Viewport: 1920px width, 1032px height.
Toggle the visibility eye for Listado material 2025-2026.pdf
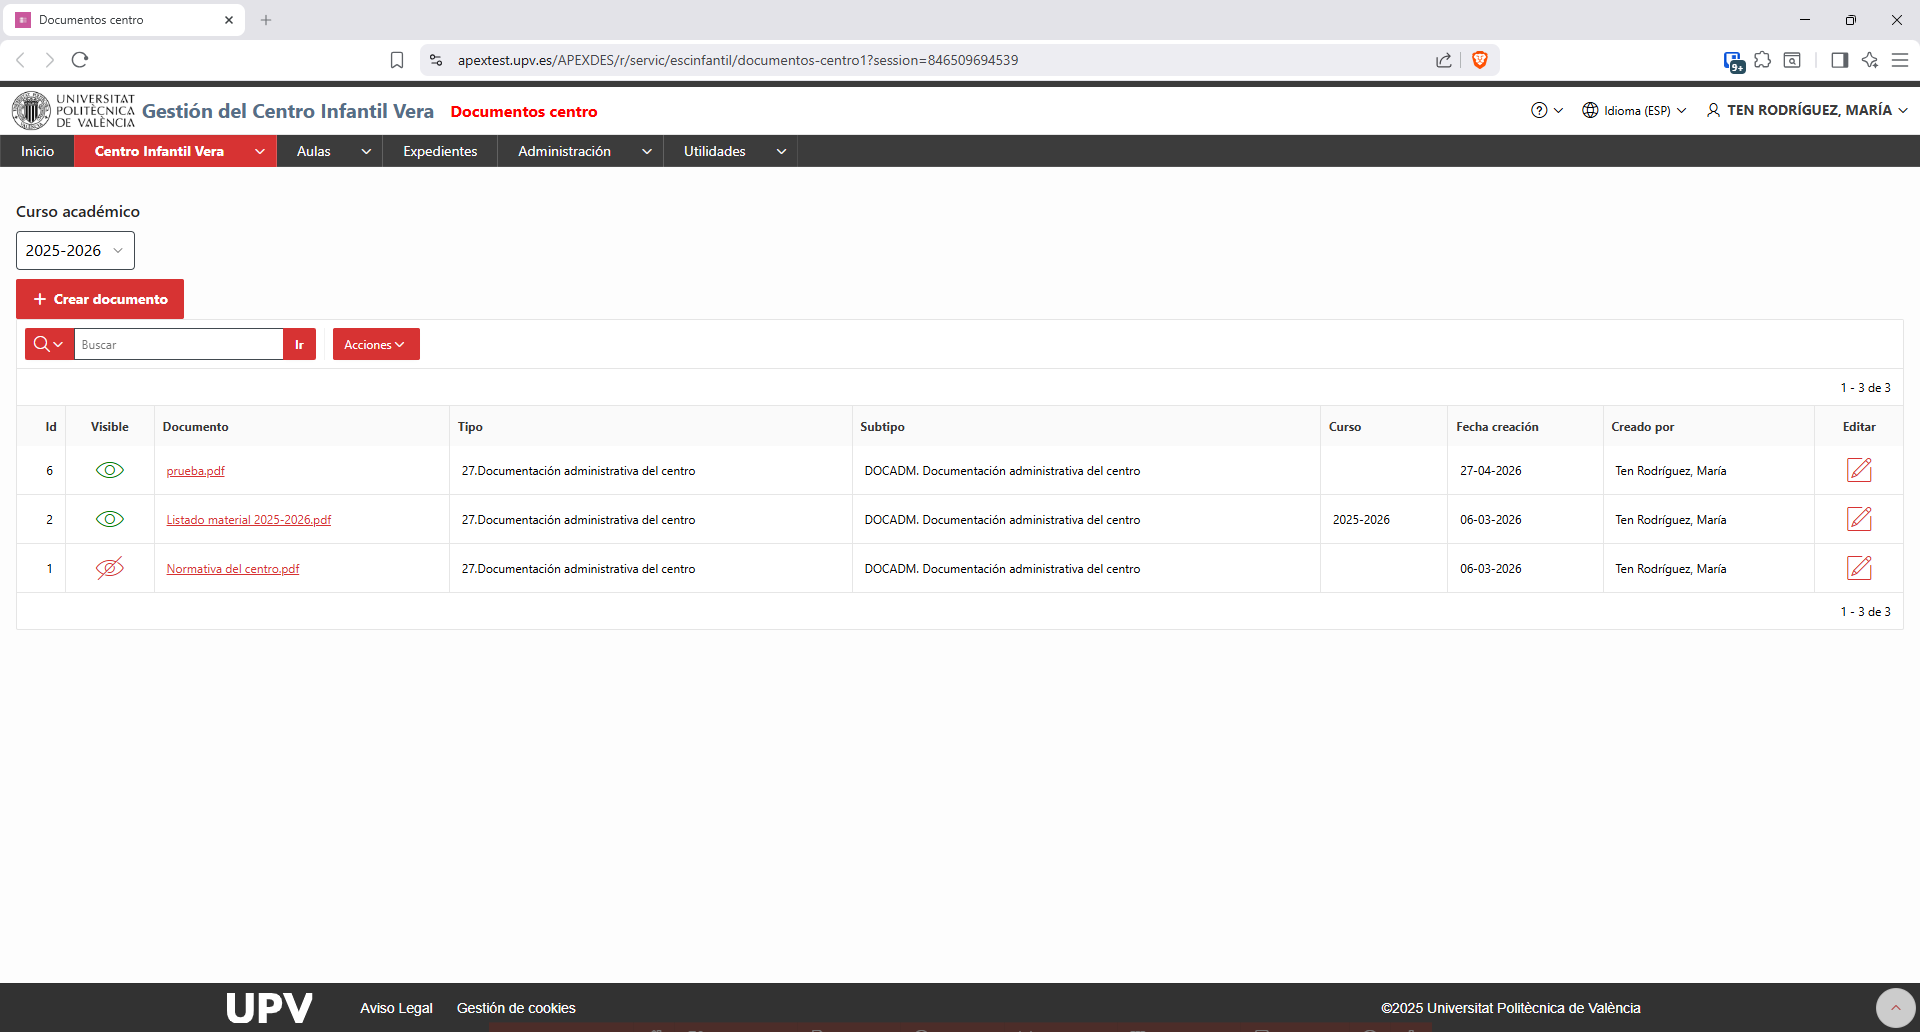click(110, 519)
